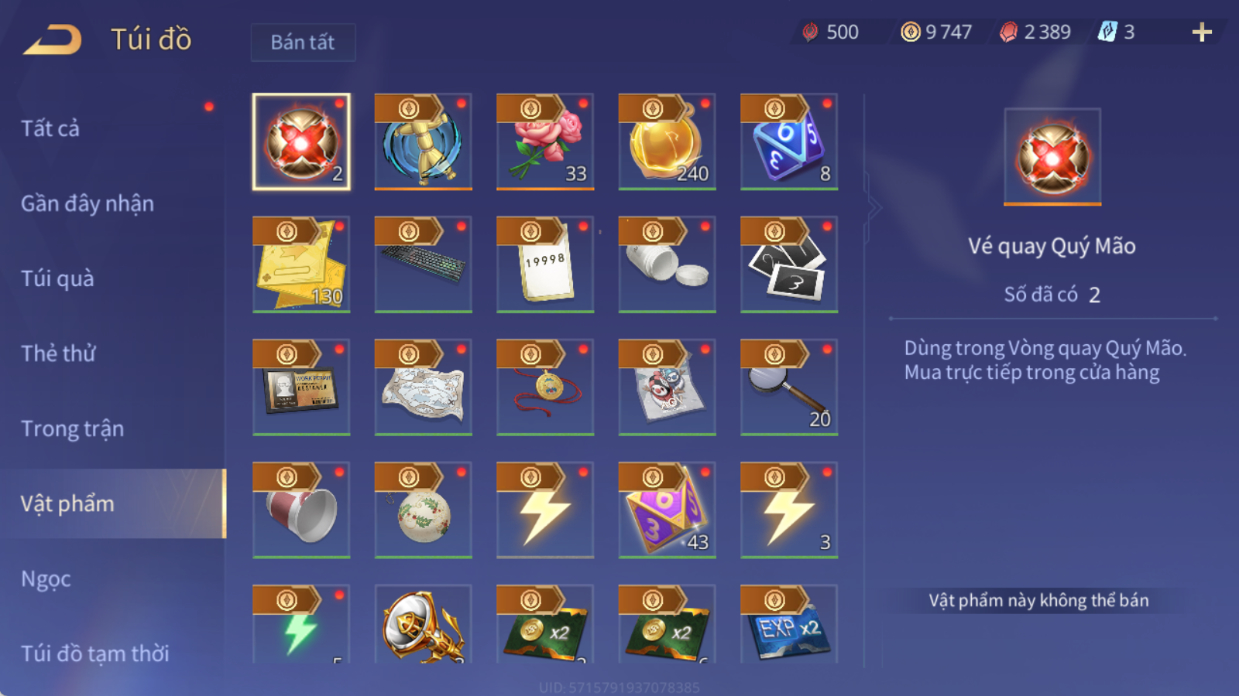Open the Tất cả category tab
1239x696 pixels.
50,129
